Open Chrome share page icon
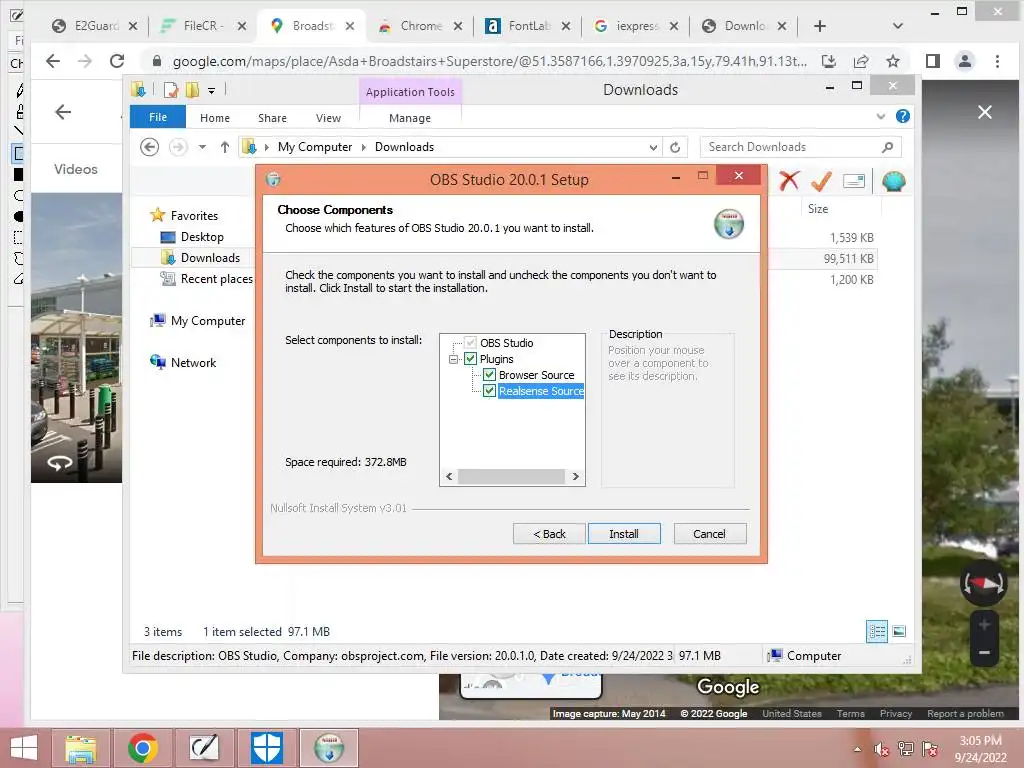 pos(861,61)
